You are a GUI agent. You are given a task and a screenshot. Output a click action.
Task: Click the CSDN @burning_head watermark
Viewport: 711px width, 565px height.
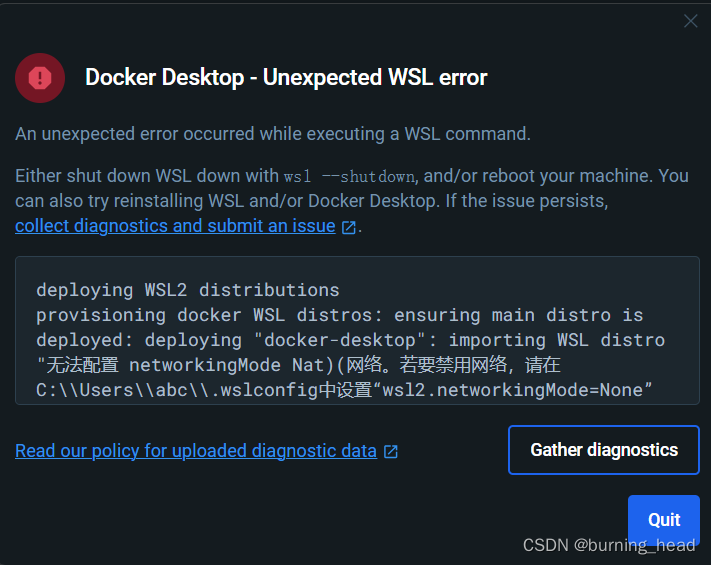pyautogui.click(x=609, y=545)
